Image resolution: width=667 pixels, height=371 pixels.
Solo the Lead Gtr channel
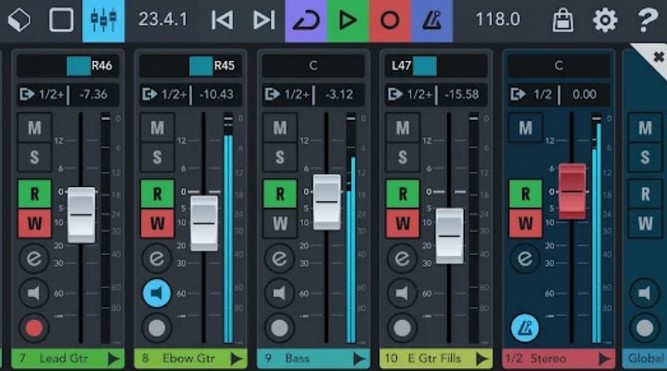click(x=34, y=157)
